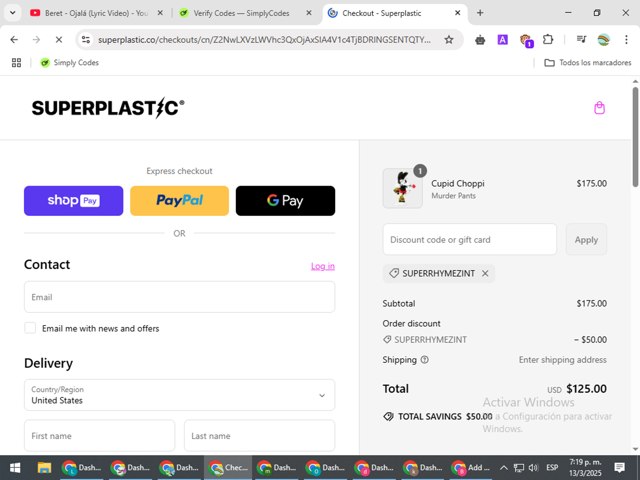The image size is (640, 480).
Task: Open the taskbar clock and date
Action: (x=585, y=468)
